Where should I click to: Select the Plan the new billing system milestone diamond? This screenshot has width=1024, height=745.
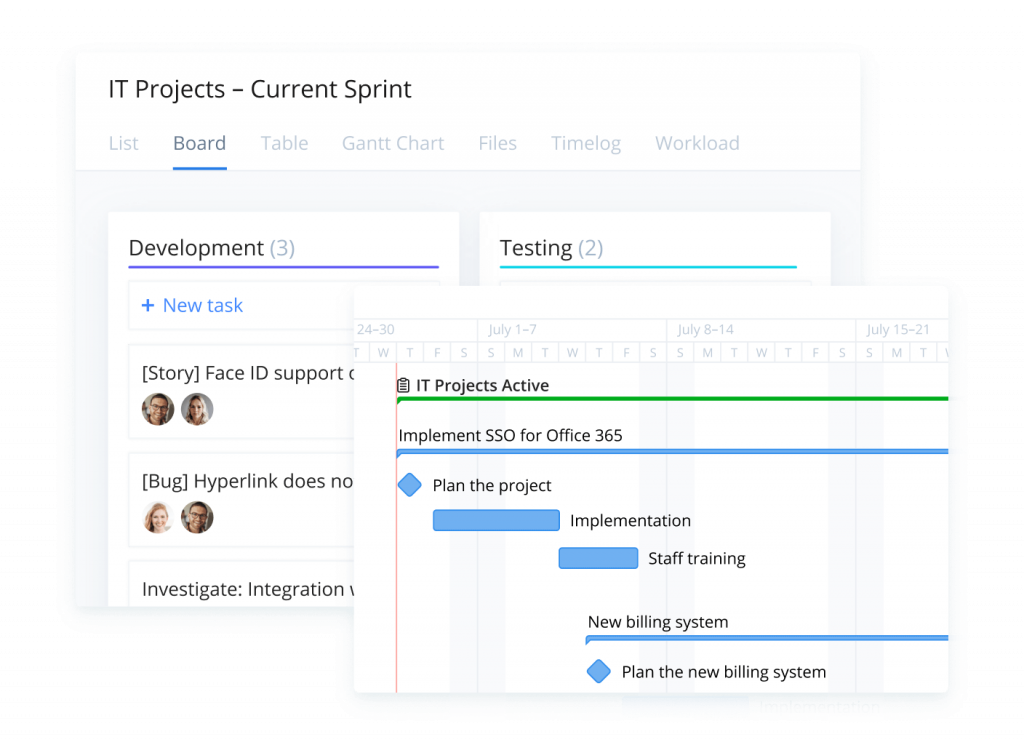click(x=599, y=671)
